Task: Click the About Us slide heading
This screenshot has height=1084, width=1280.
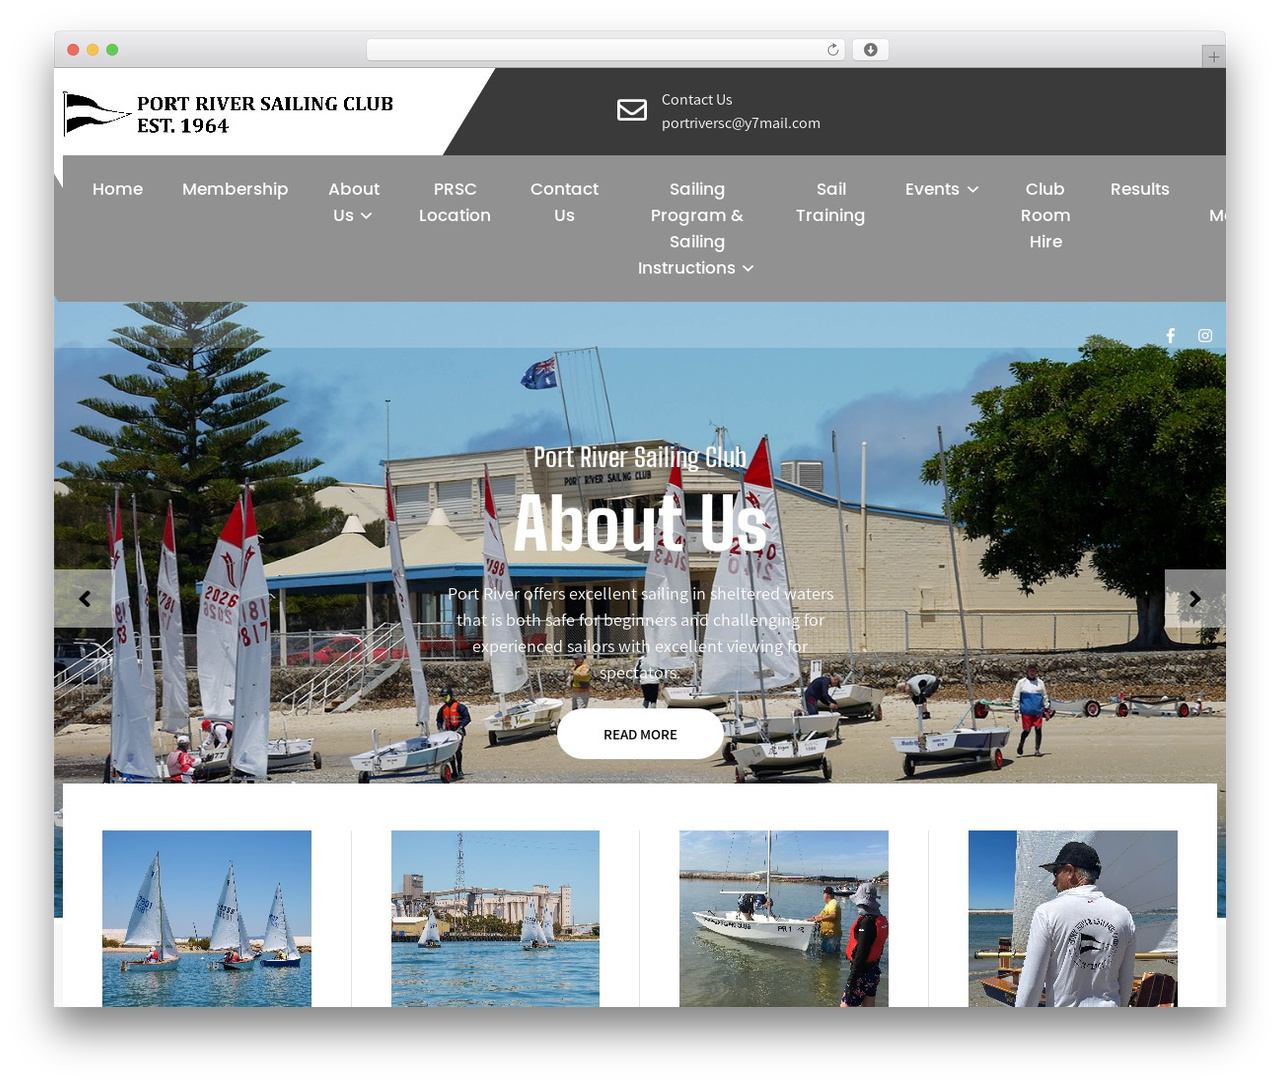Action: pos(640,523)
